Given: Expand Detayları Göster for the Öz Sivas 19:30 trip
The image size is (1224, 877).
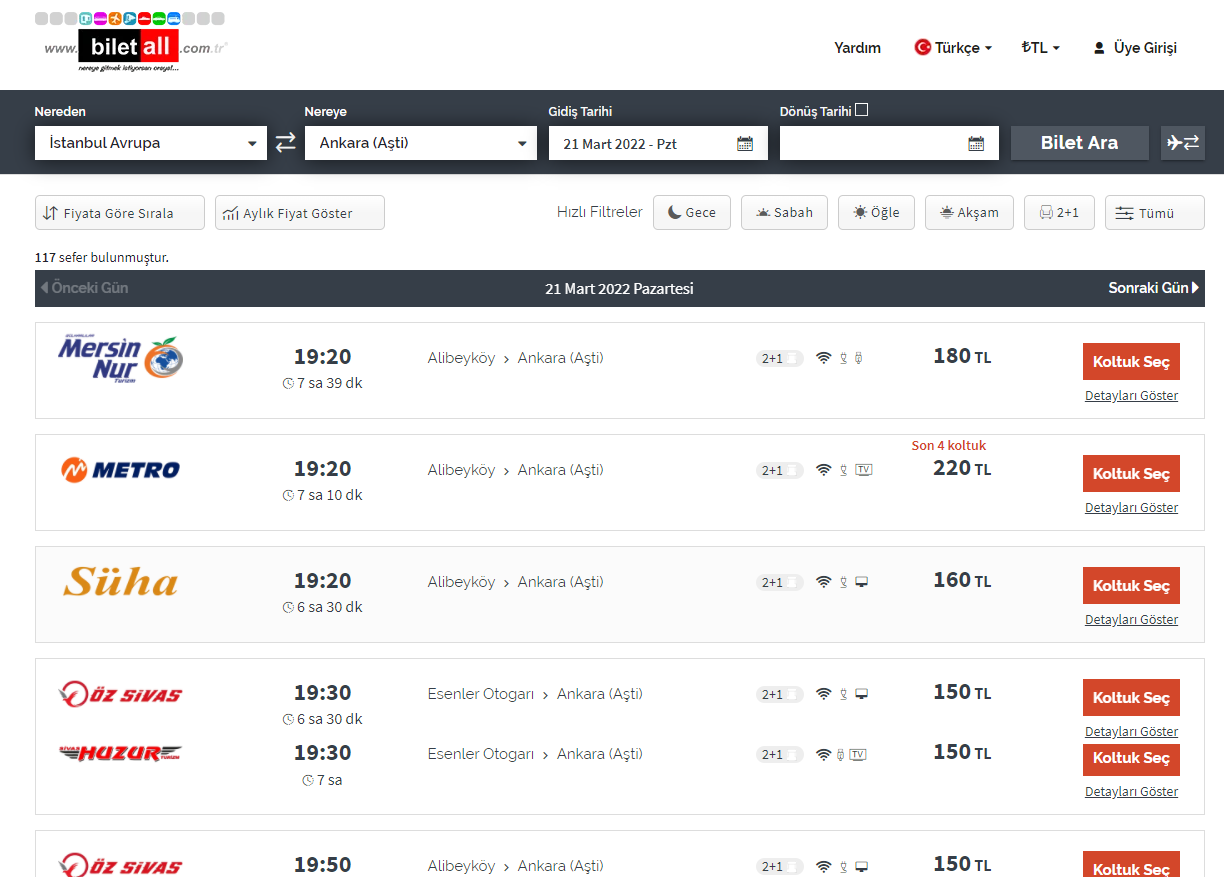Looking at the screenshot, I should (1131, 732).
